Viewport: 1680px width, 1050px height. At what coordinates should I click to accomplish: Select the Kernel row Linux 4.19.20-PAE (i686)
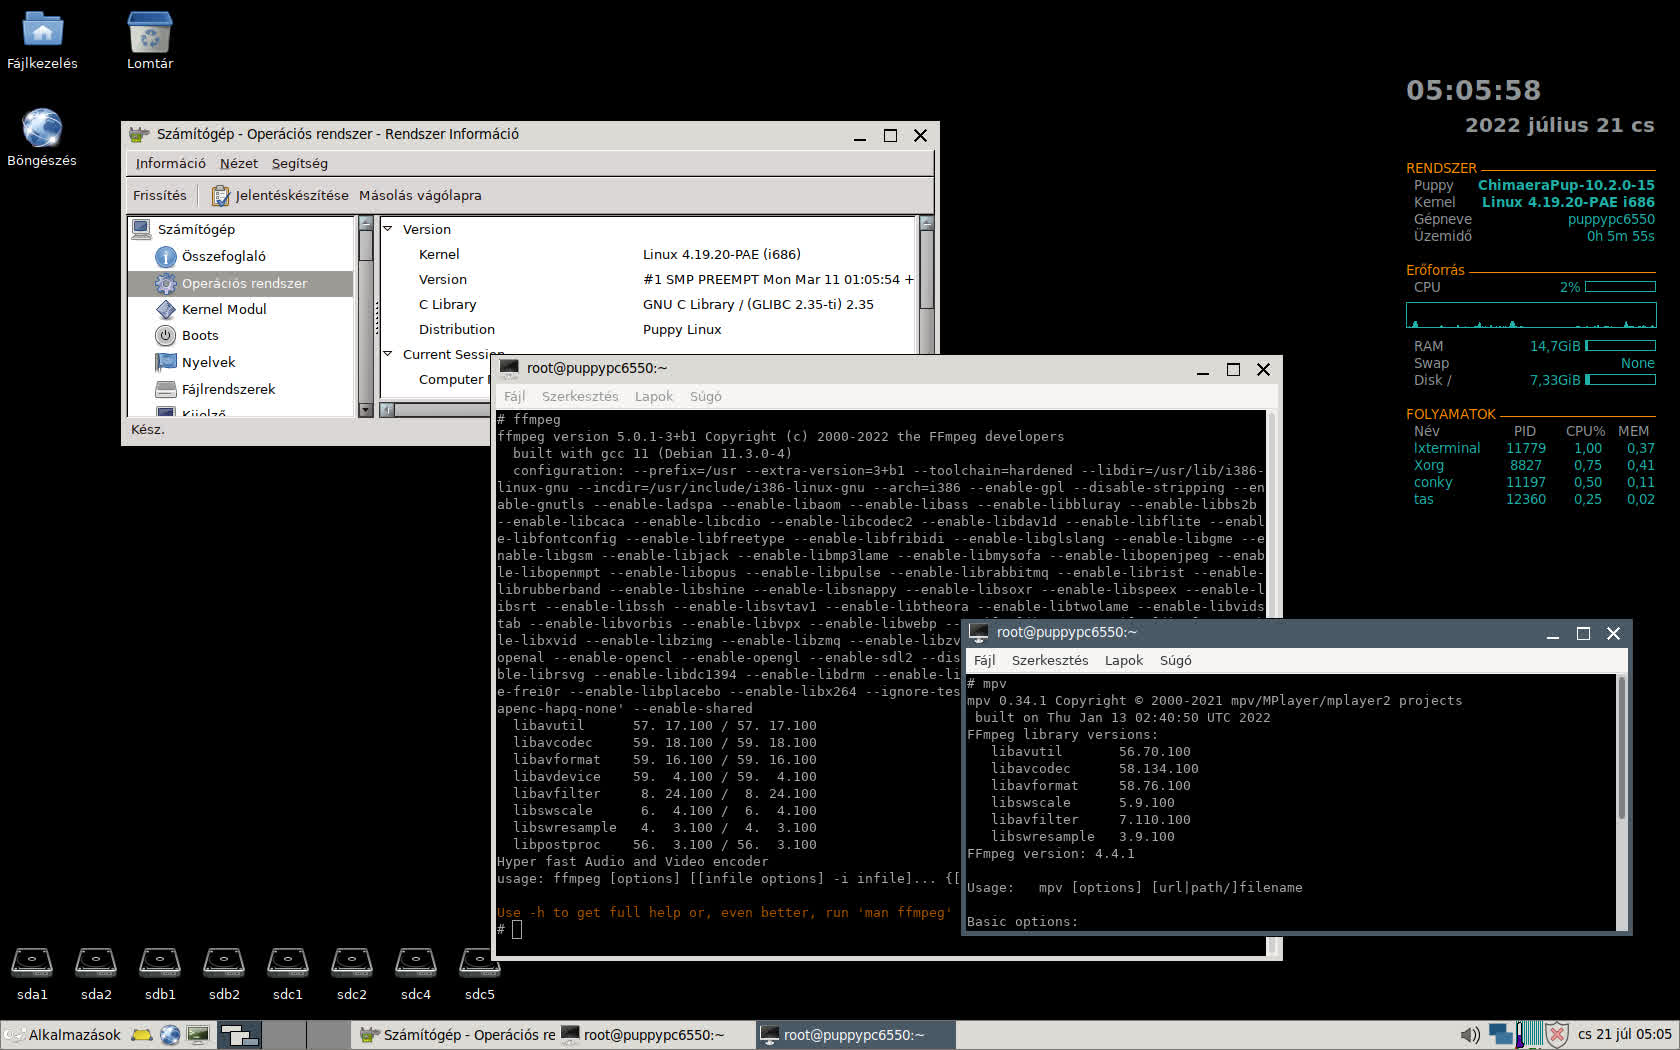coord(648,254)
